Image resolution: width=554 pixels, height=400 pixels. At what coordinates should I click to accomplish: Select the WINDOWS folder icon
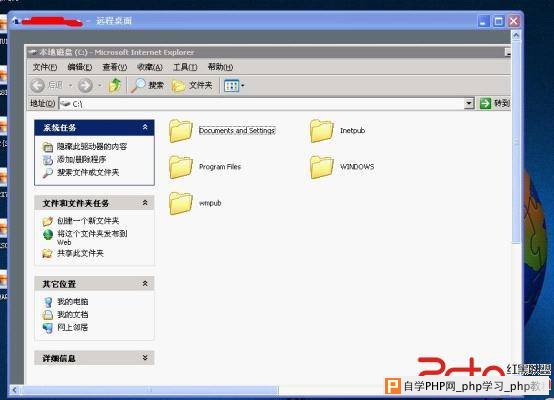(322, 167)
